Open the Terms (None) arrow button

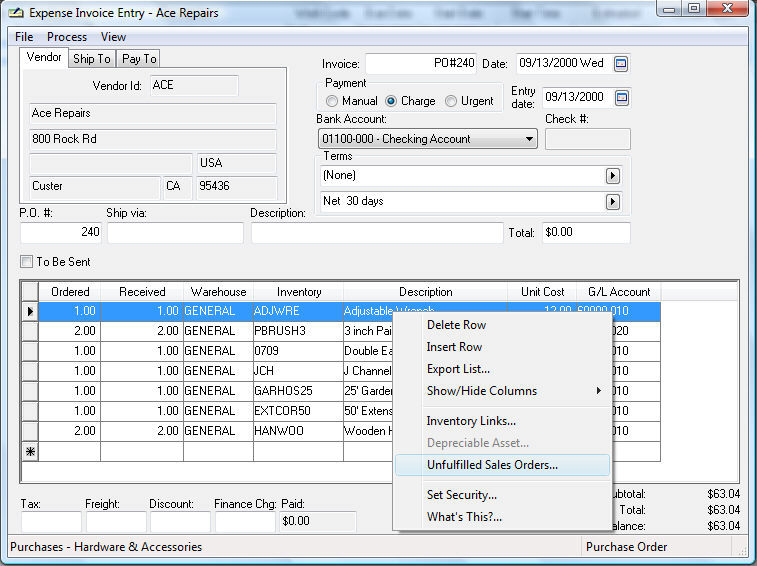[x=613, y=176]
